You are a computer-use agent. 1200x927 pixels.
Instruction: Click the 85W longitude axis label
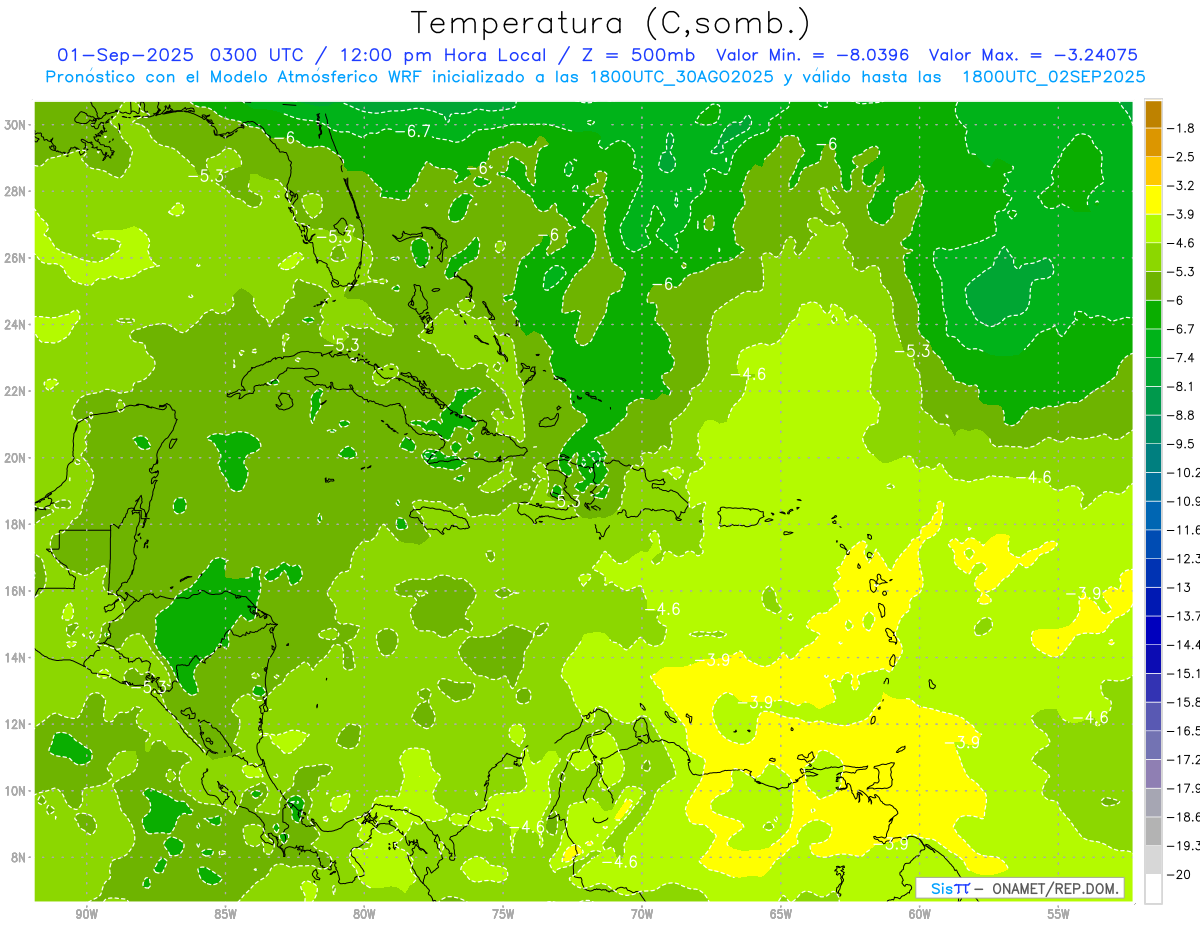(x=226, y=915)
